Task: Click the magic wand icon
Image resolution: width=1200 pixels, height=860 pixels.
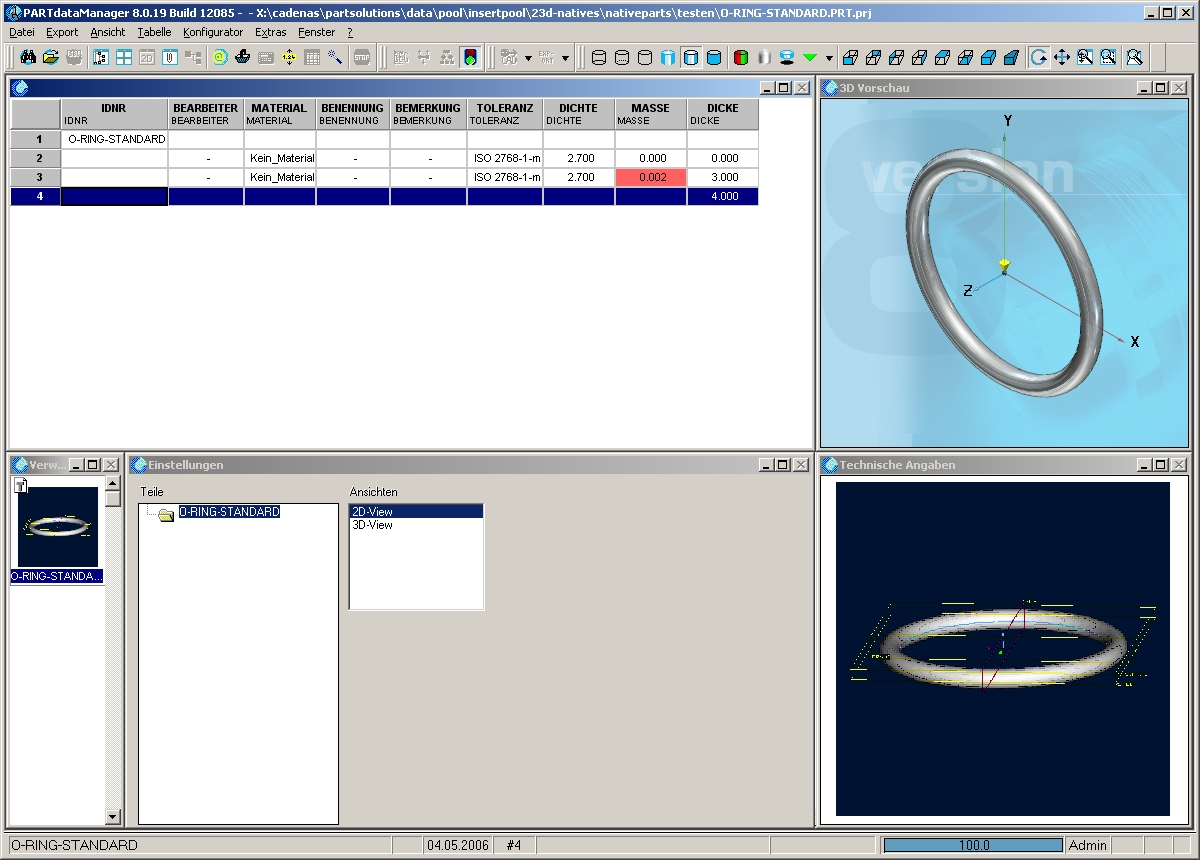Action: (x=335, y=58)
